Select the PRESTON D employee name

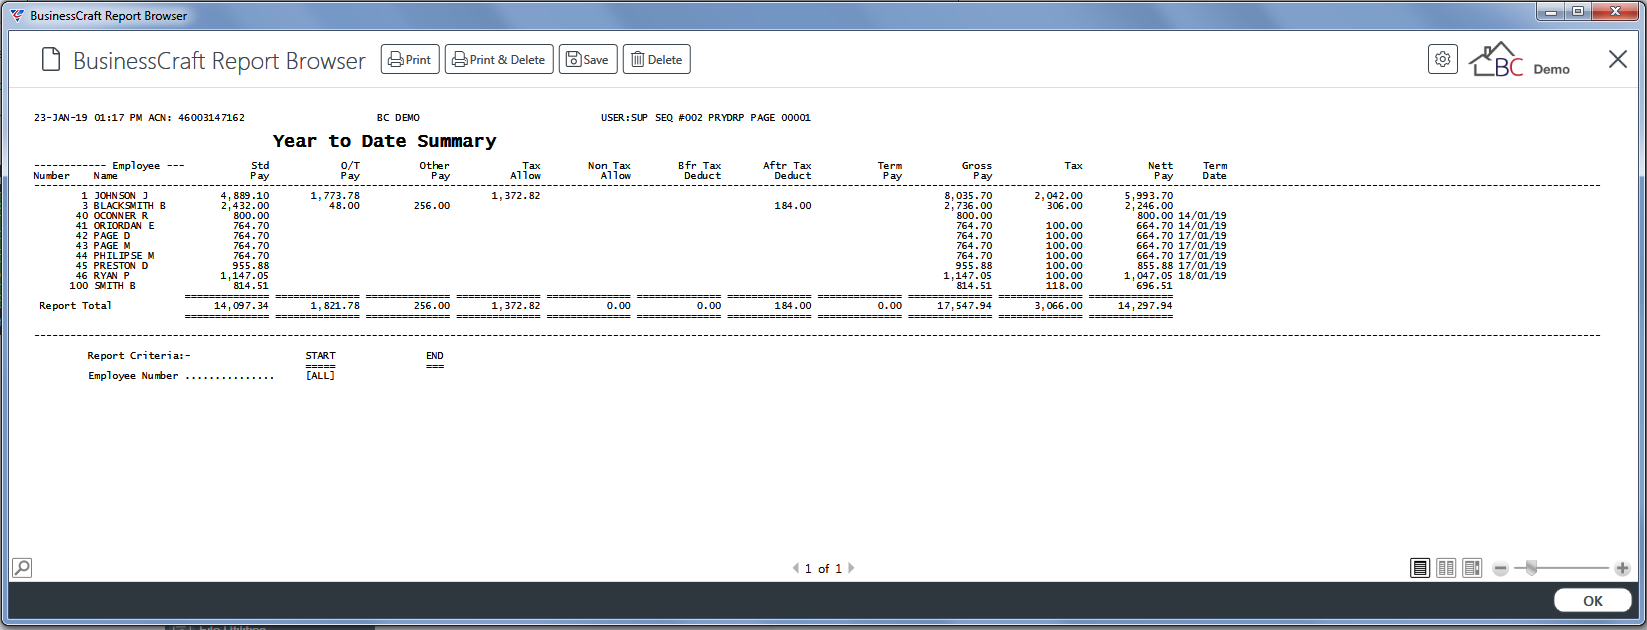pos(121,266)
